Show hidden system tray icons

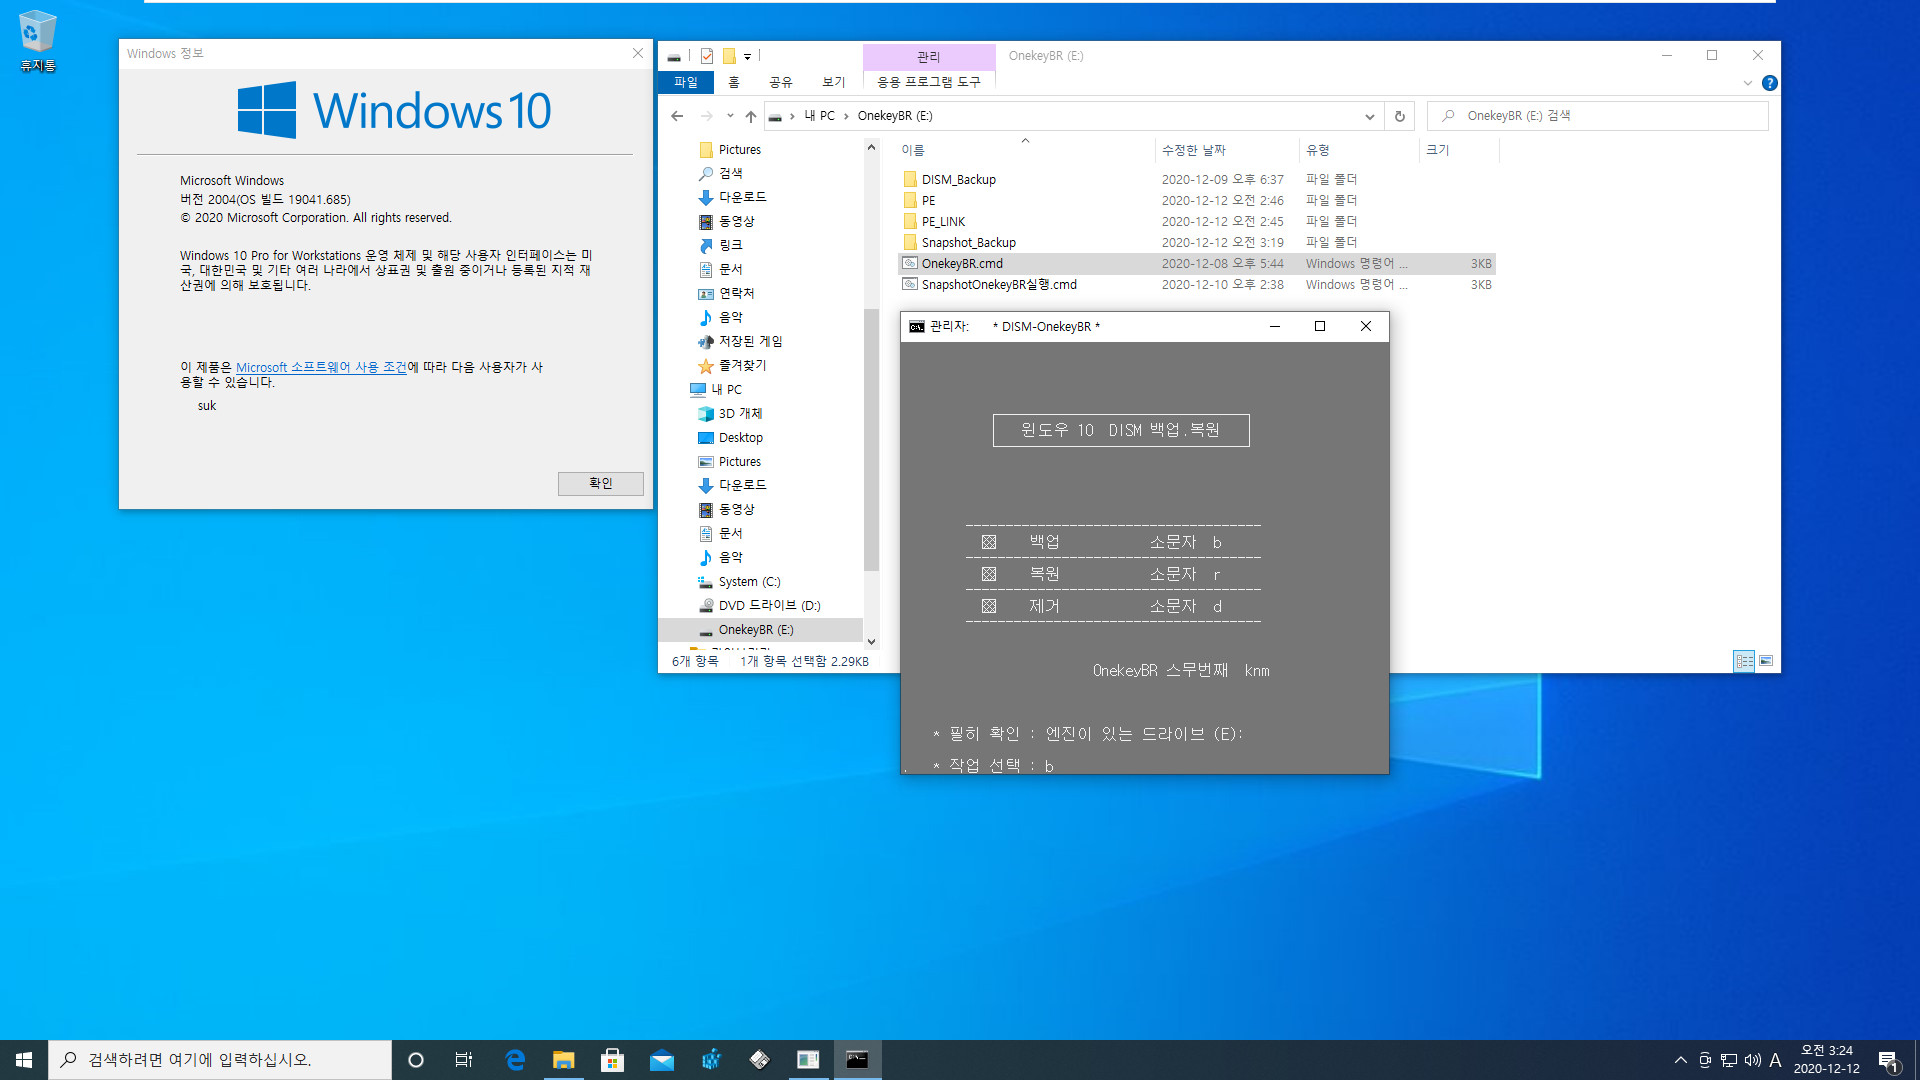click(1680, 1060)
